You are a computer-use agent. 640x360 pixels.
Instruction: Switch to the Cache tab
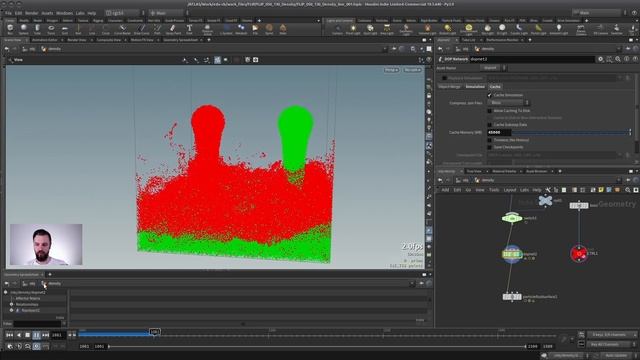tap(495, 87)
